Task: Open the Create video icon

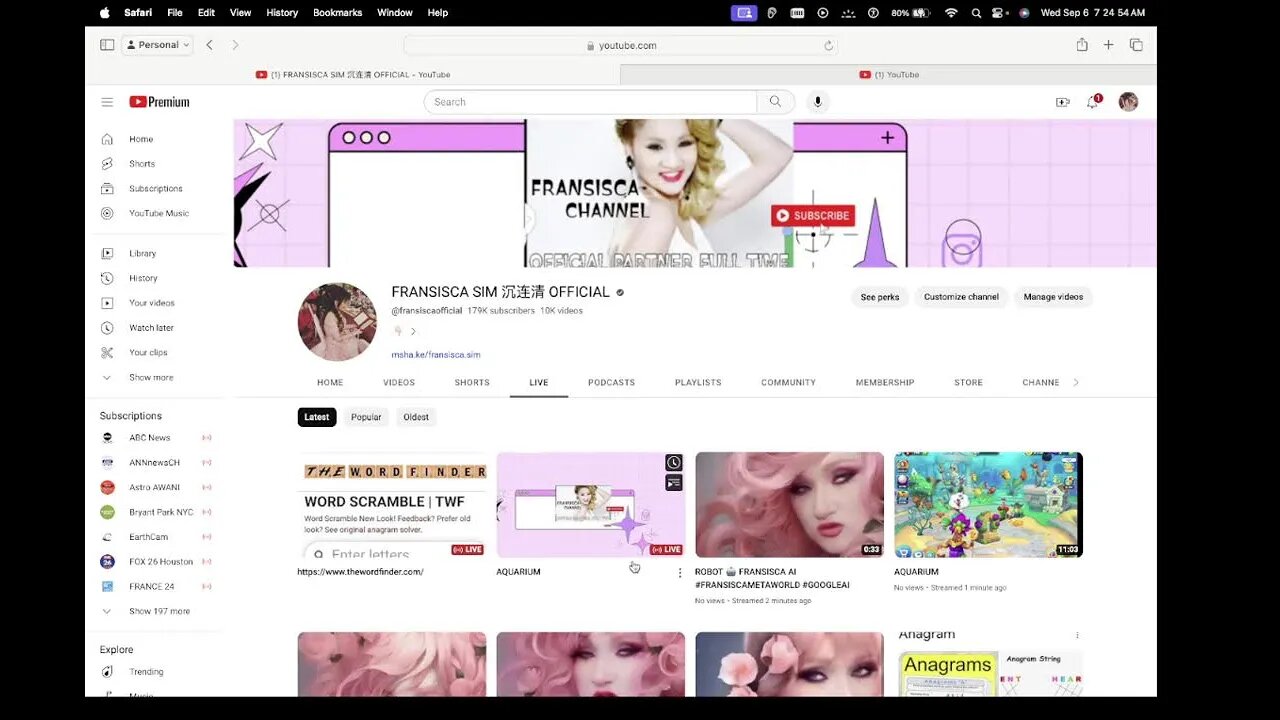Action: tap(1063, 102)
